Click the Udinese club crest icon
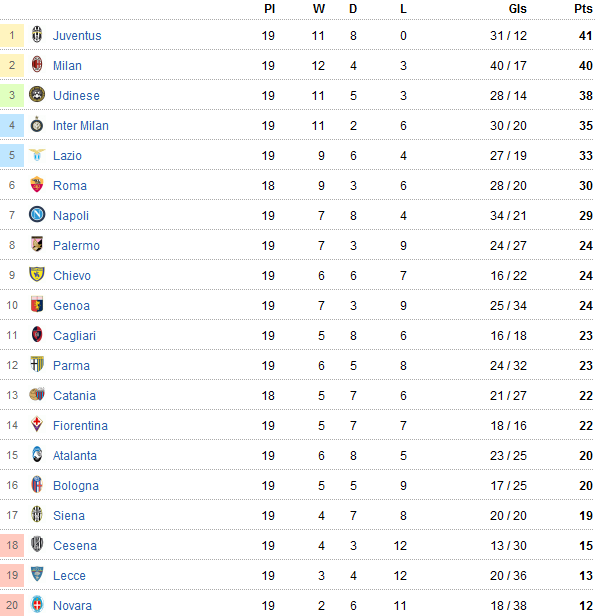602x616 pixels. pos(37,96)
